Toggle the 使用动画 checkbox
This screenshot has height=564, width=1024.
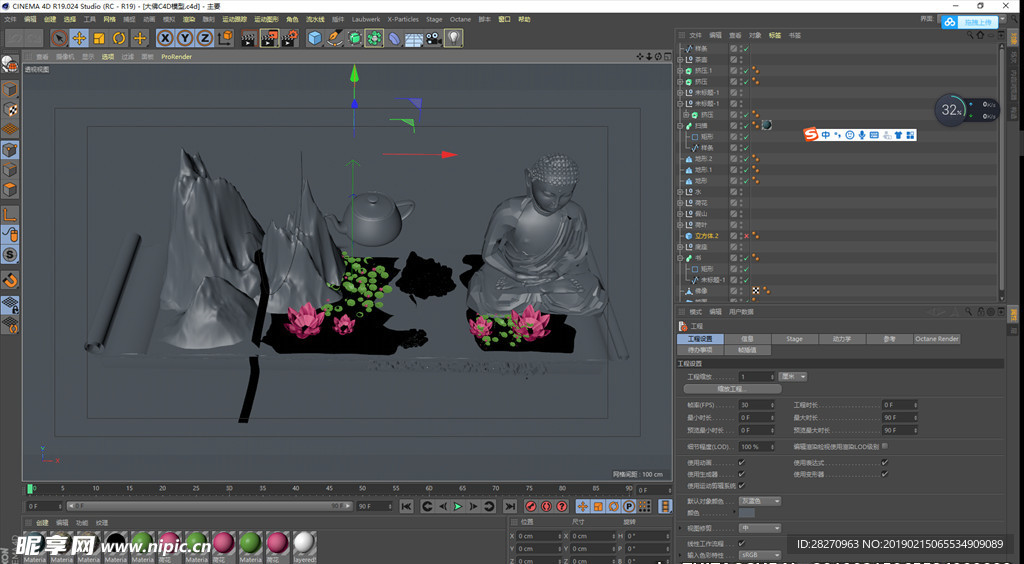741,463
